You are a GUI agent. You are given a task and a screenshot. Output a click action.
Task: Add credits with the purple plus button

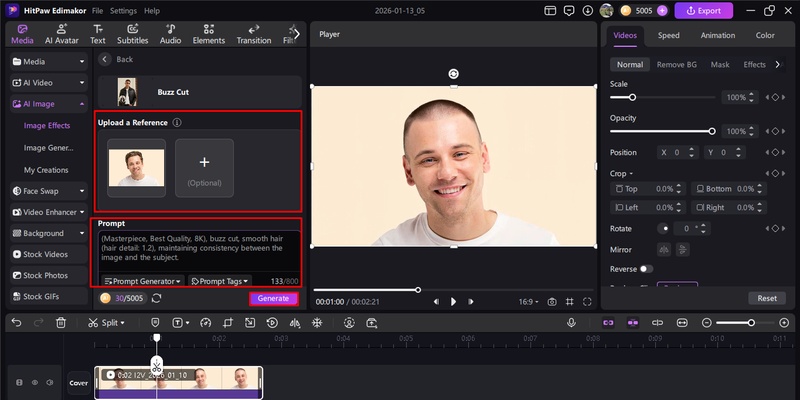coord(662,10)
